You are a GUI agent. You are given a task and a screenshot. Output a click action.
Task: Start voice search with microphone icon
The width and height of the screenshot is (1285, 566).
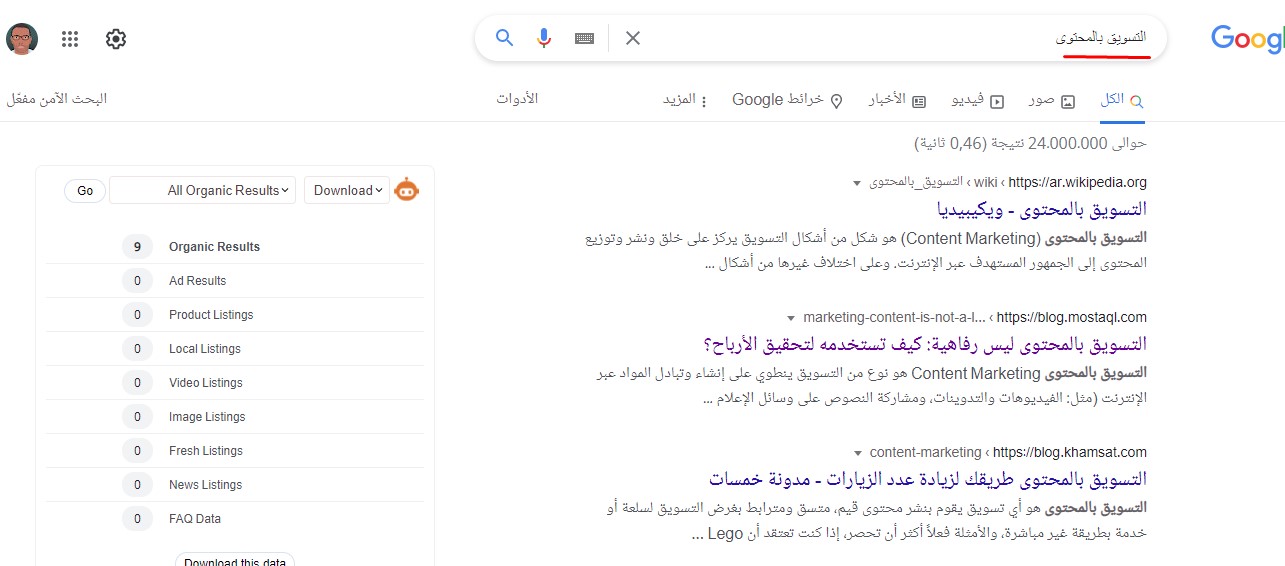(x=544, y=38)
